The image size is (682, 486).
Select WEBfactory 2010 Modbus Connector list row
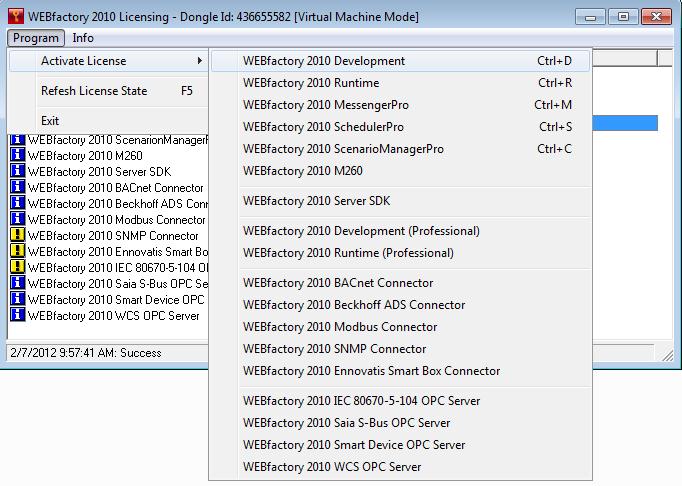coord(117,220)
